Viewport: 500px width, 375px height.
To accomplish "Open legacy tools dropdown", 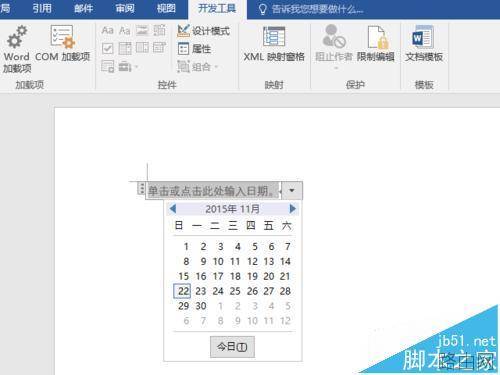I will point(128,67).
